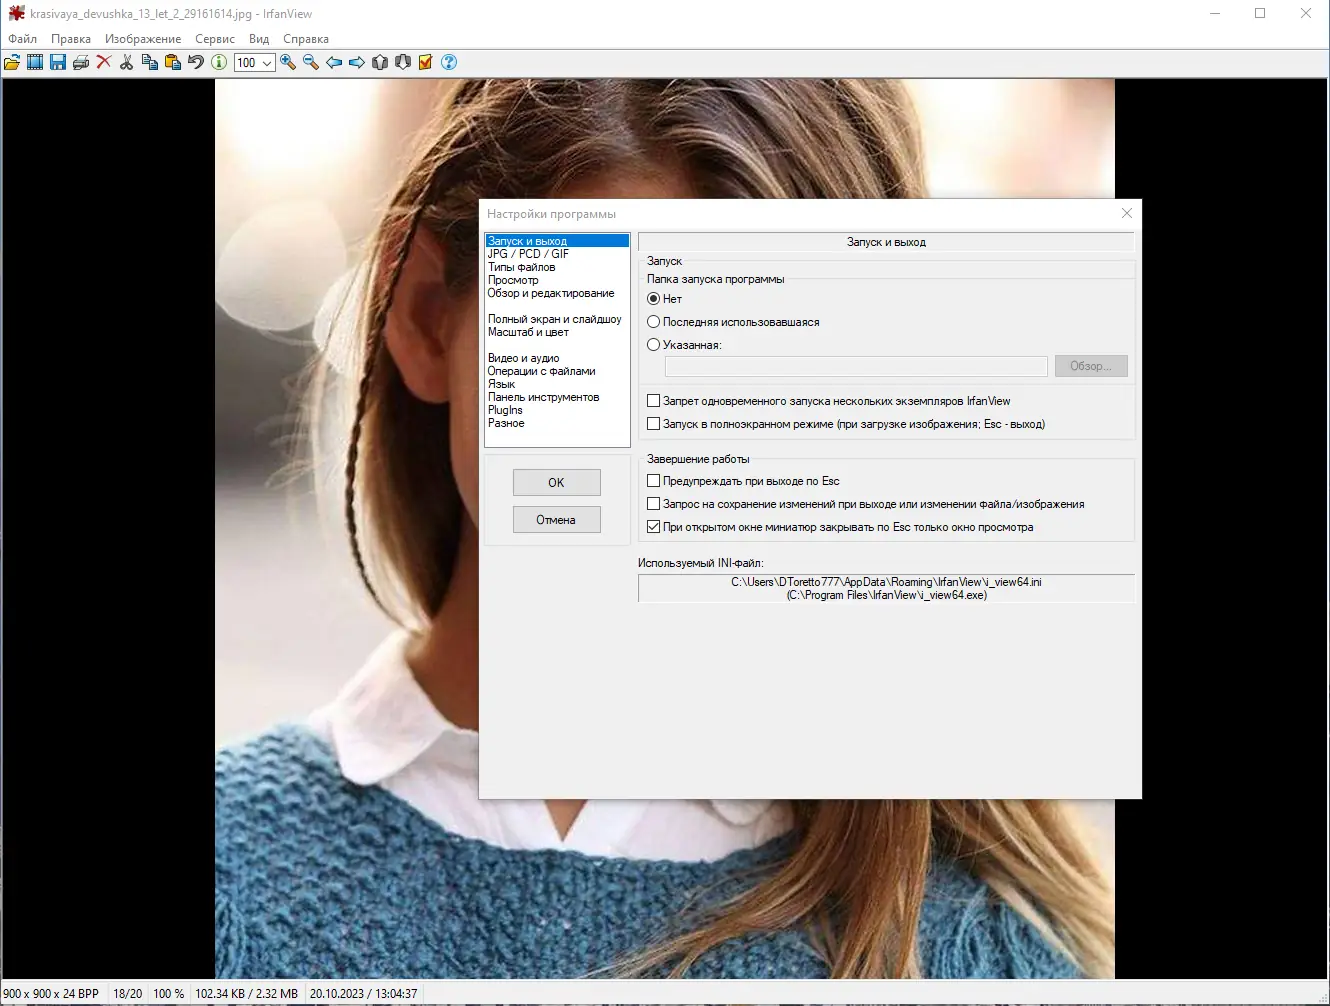Viewport: 1330px width, 1006px height.
Task: Click the 18/20 image index in status bar
Action: click(x=128, y=994)
